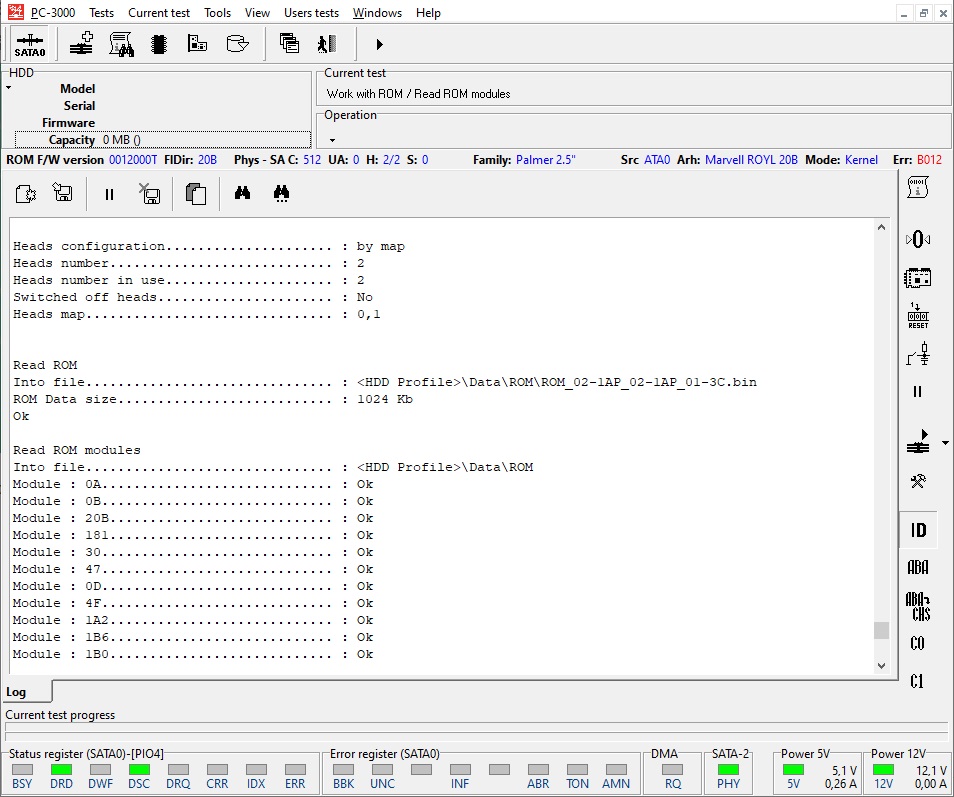Toggle the ID button in right sidebar
The height and width of the screenshot is (797, 954).
[x=917, y=530]
